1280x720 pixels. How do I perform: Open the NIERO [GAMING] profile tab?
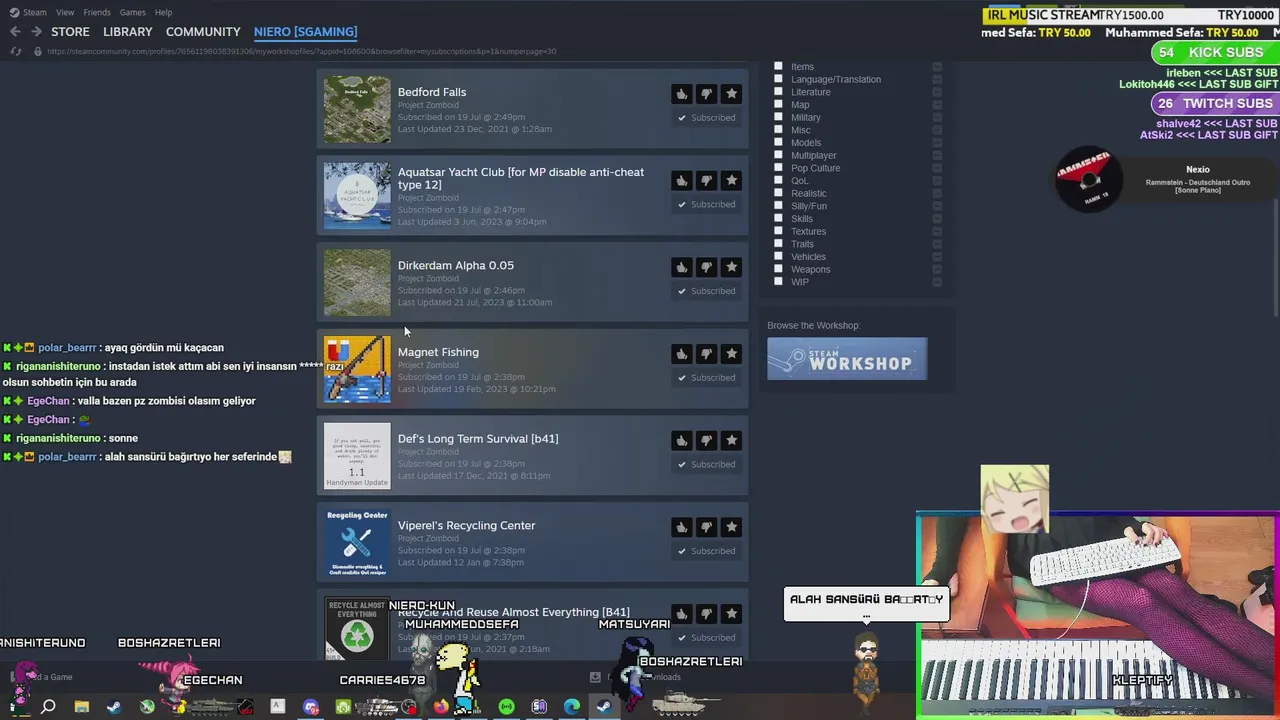pos(305,32)
